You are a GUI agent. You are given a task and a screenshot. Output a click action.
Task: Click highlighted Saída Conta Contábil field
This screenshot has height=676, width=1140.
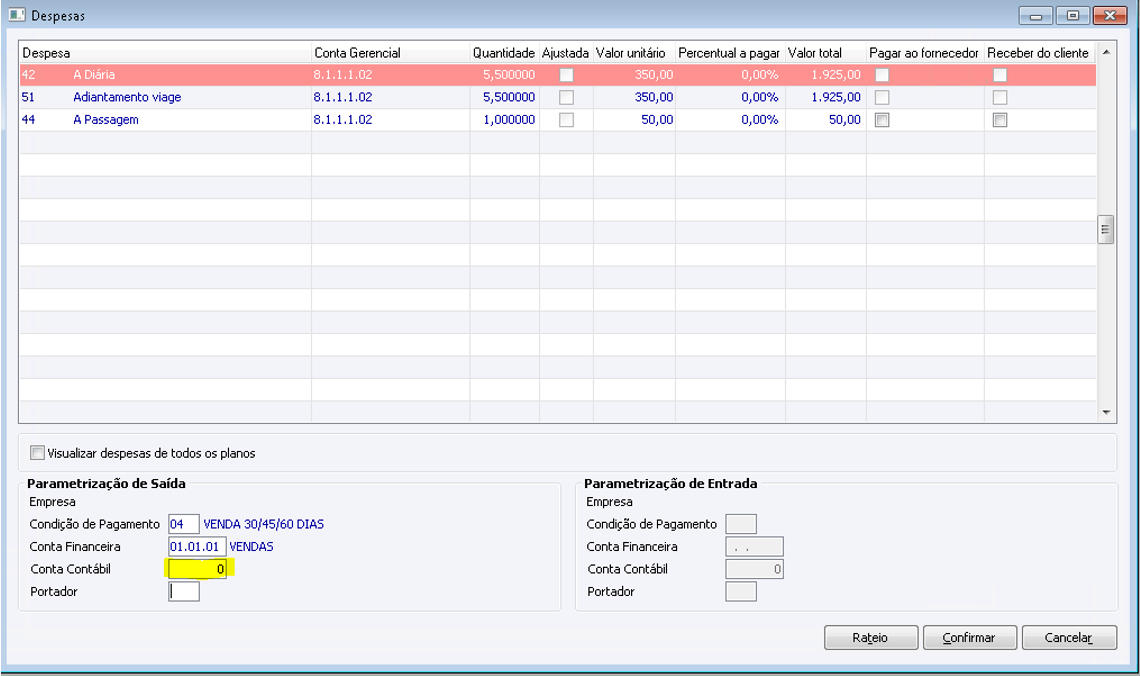197,569
